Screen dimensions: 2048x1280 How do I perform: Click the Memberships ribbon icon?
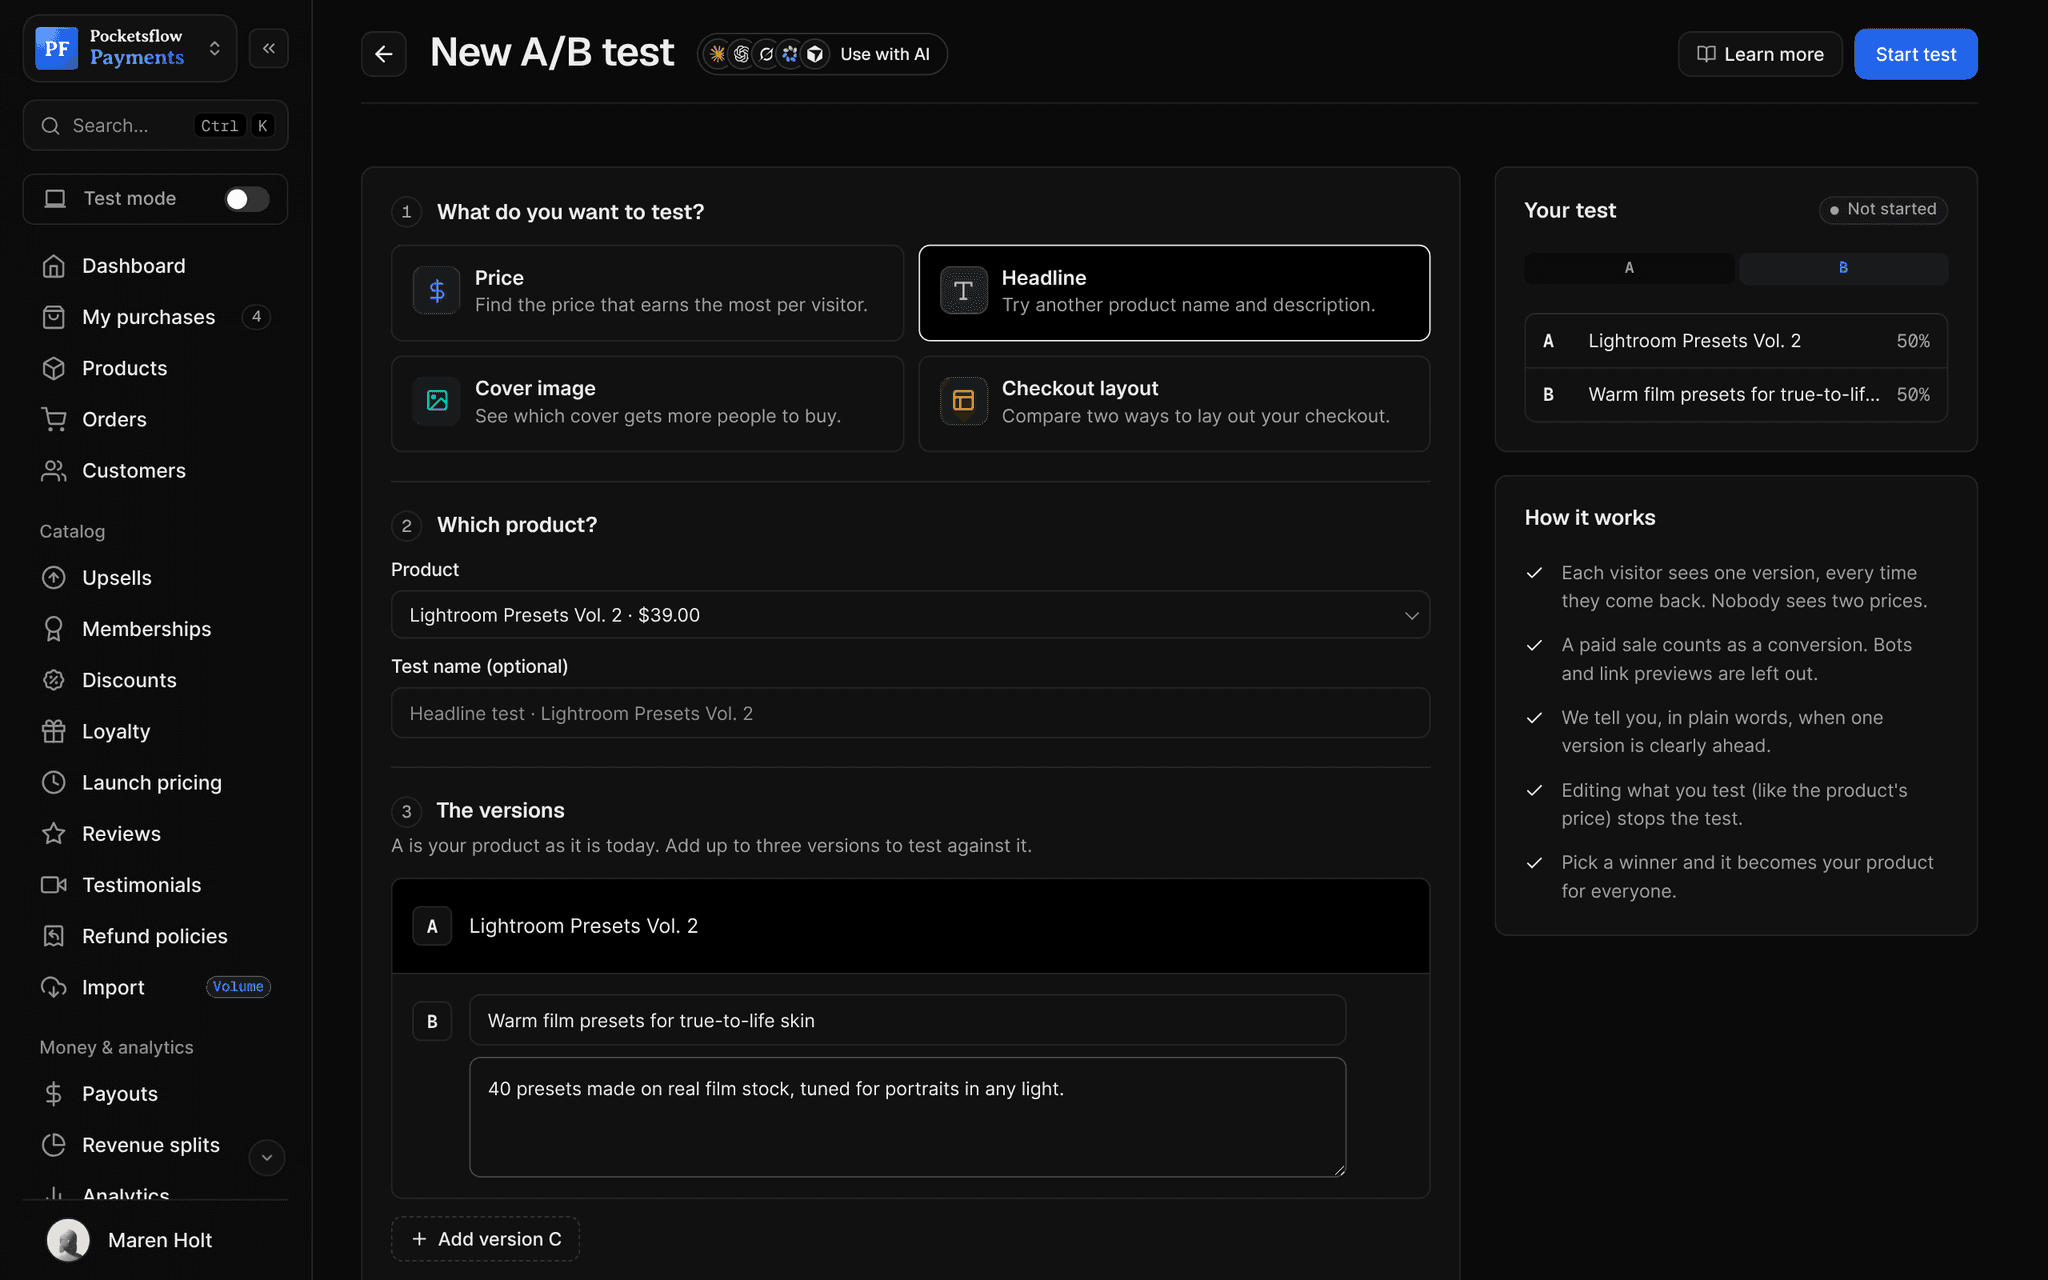click(x=54, y=629)
